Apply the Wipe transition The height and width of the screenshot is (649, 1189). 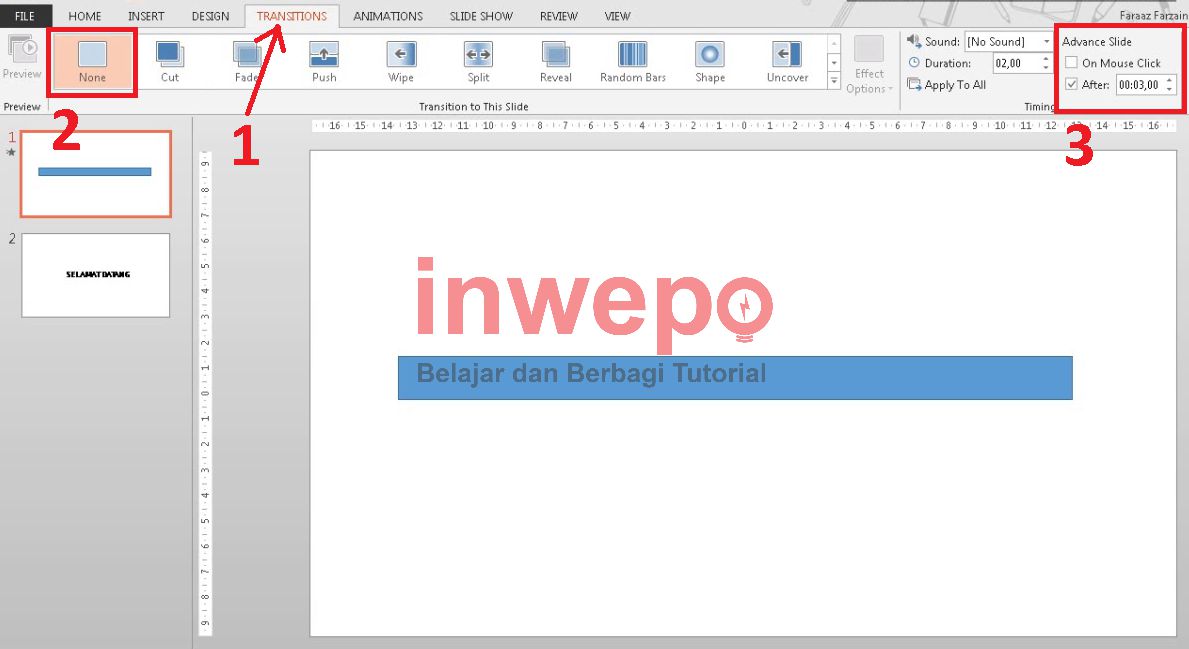400,61
